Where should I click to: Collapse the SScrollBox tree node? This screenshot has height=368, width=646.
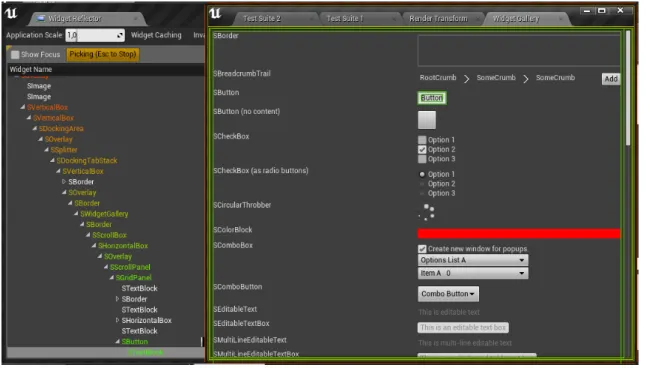[x=88, y=236]
